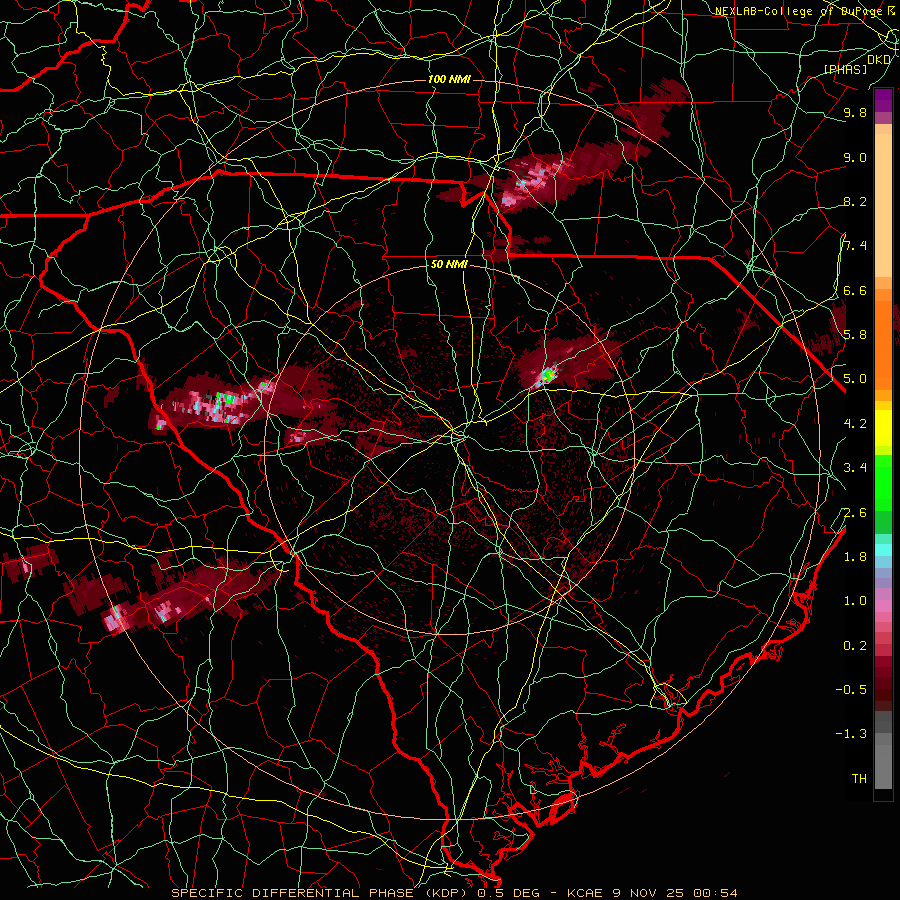Click the 00:54 timestamp in the caption
This screenshot has width=900, height=900.
[715, 893]
